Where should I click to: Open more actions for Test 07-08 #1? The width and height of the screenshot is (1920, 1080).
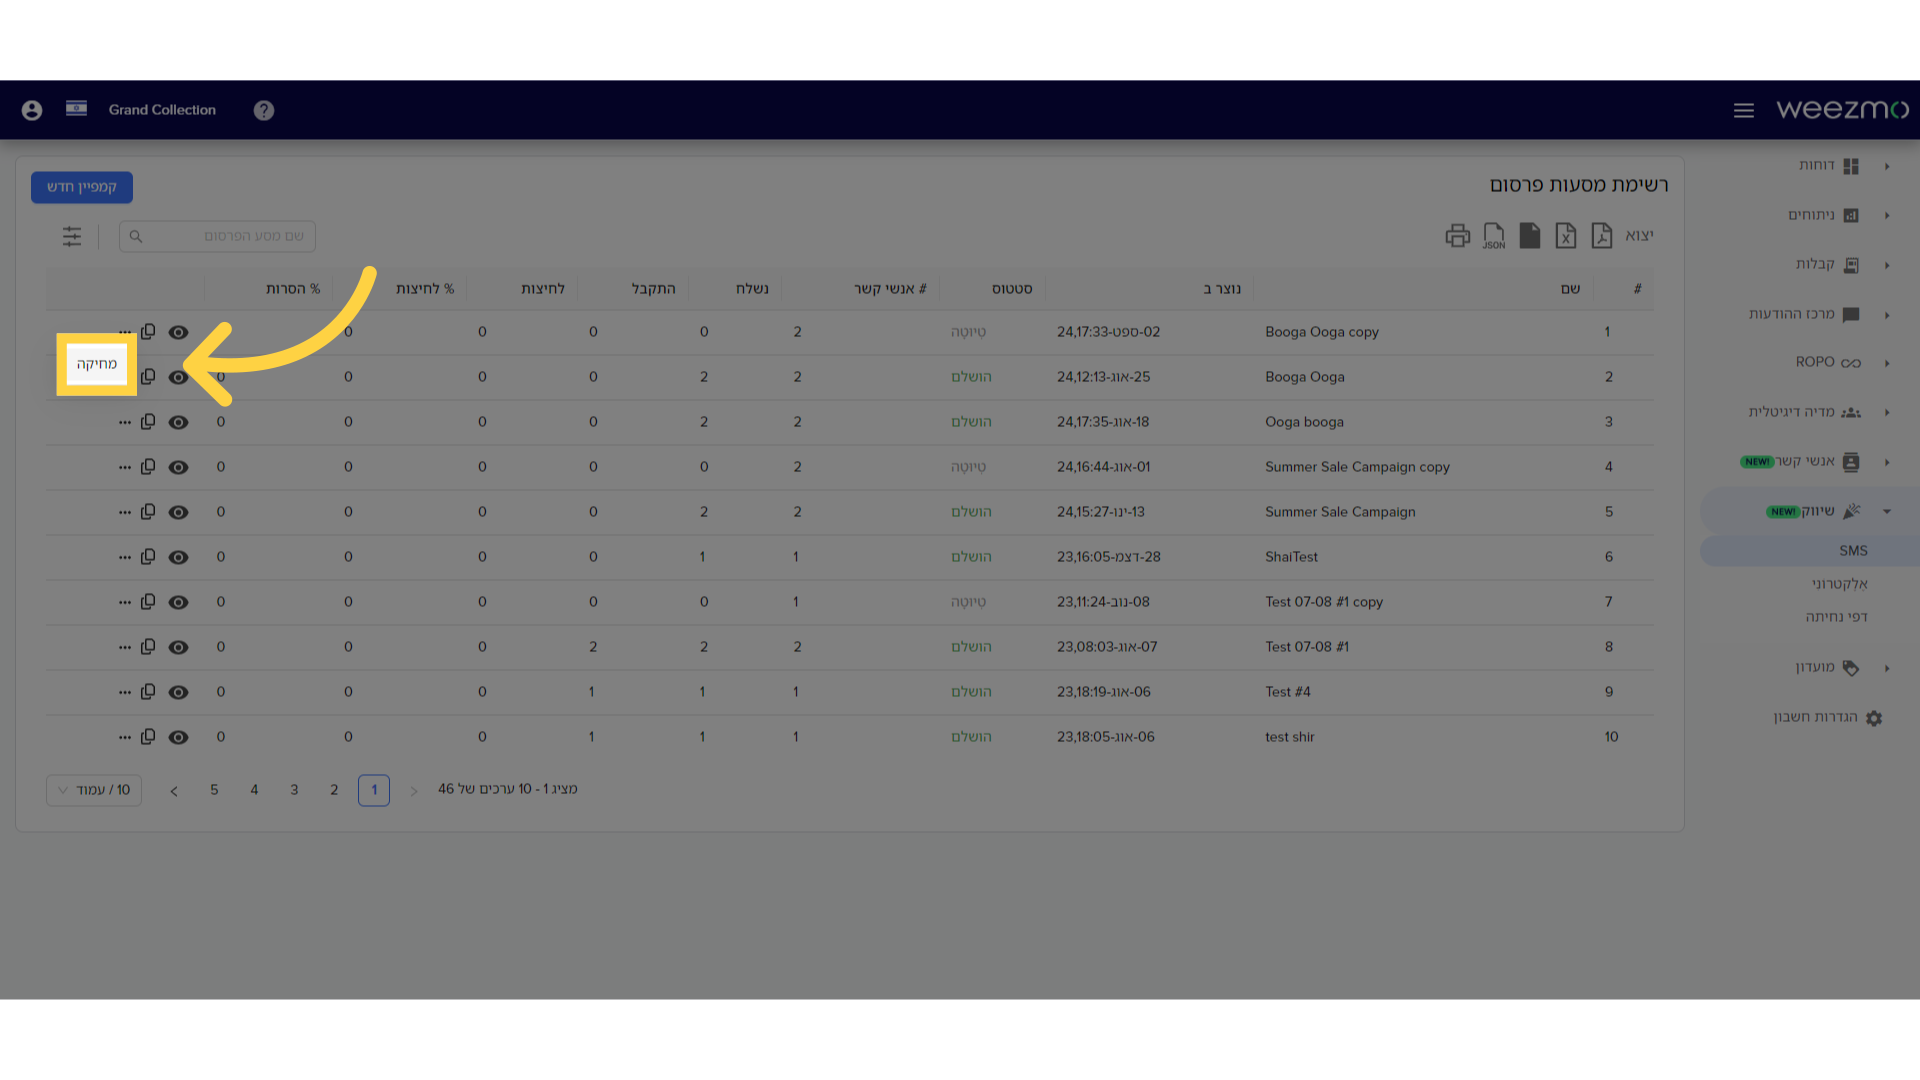click(x=125, y=647)
